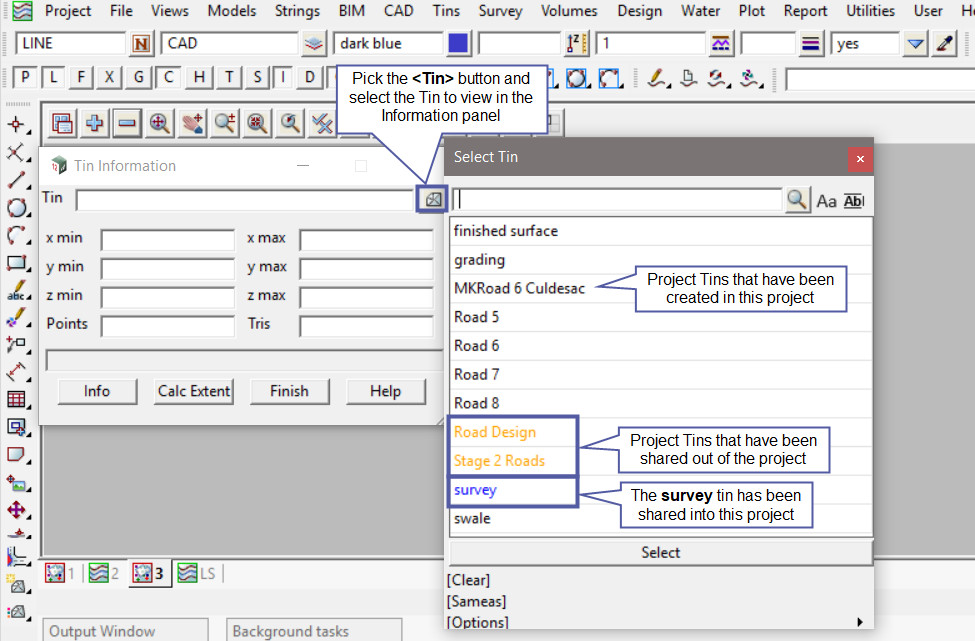Expand the [Options] submenu

(x=860, y=622)
